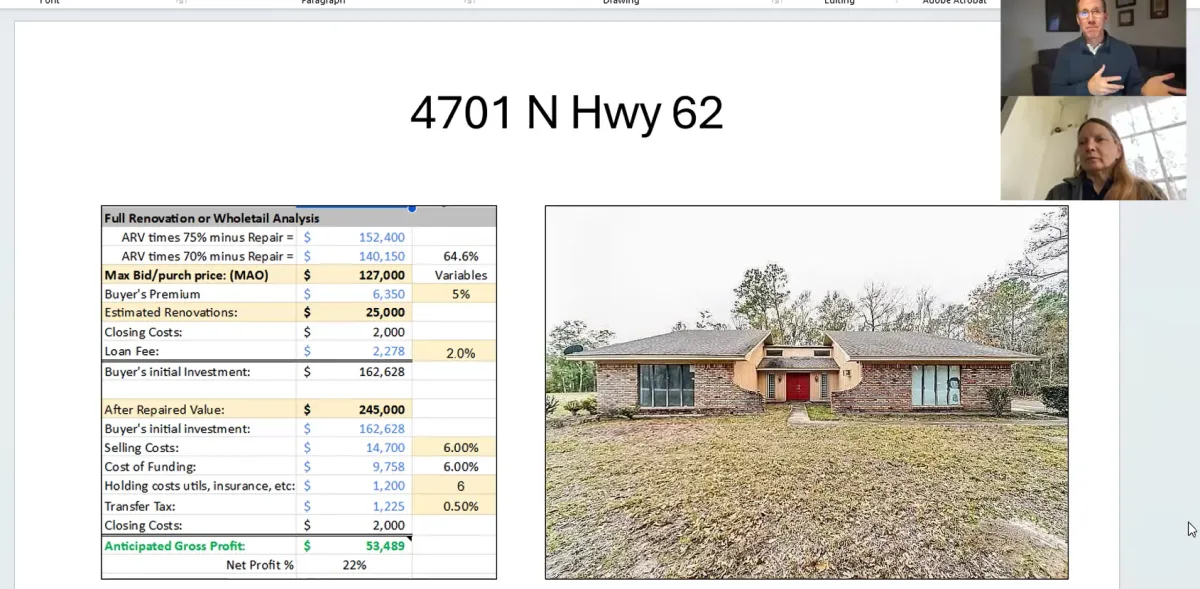The height and width of the screenshot is (589, 1200).
Task: Select the Holding costs utils, insurance label
Action: pyautogui.click(x=200, y=485)
